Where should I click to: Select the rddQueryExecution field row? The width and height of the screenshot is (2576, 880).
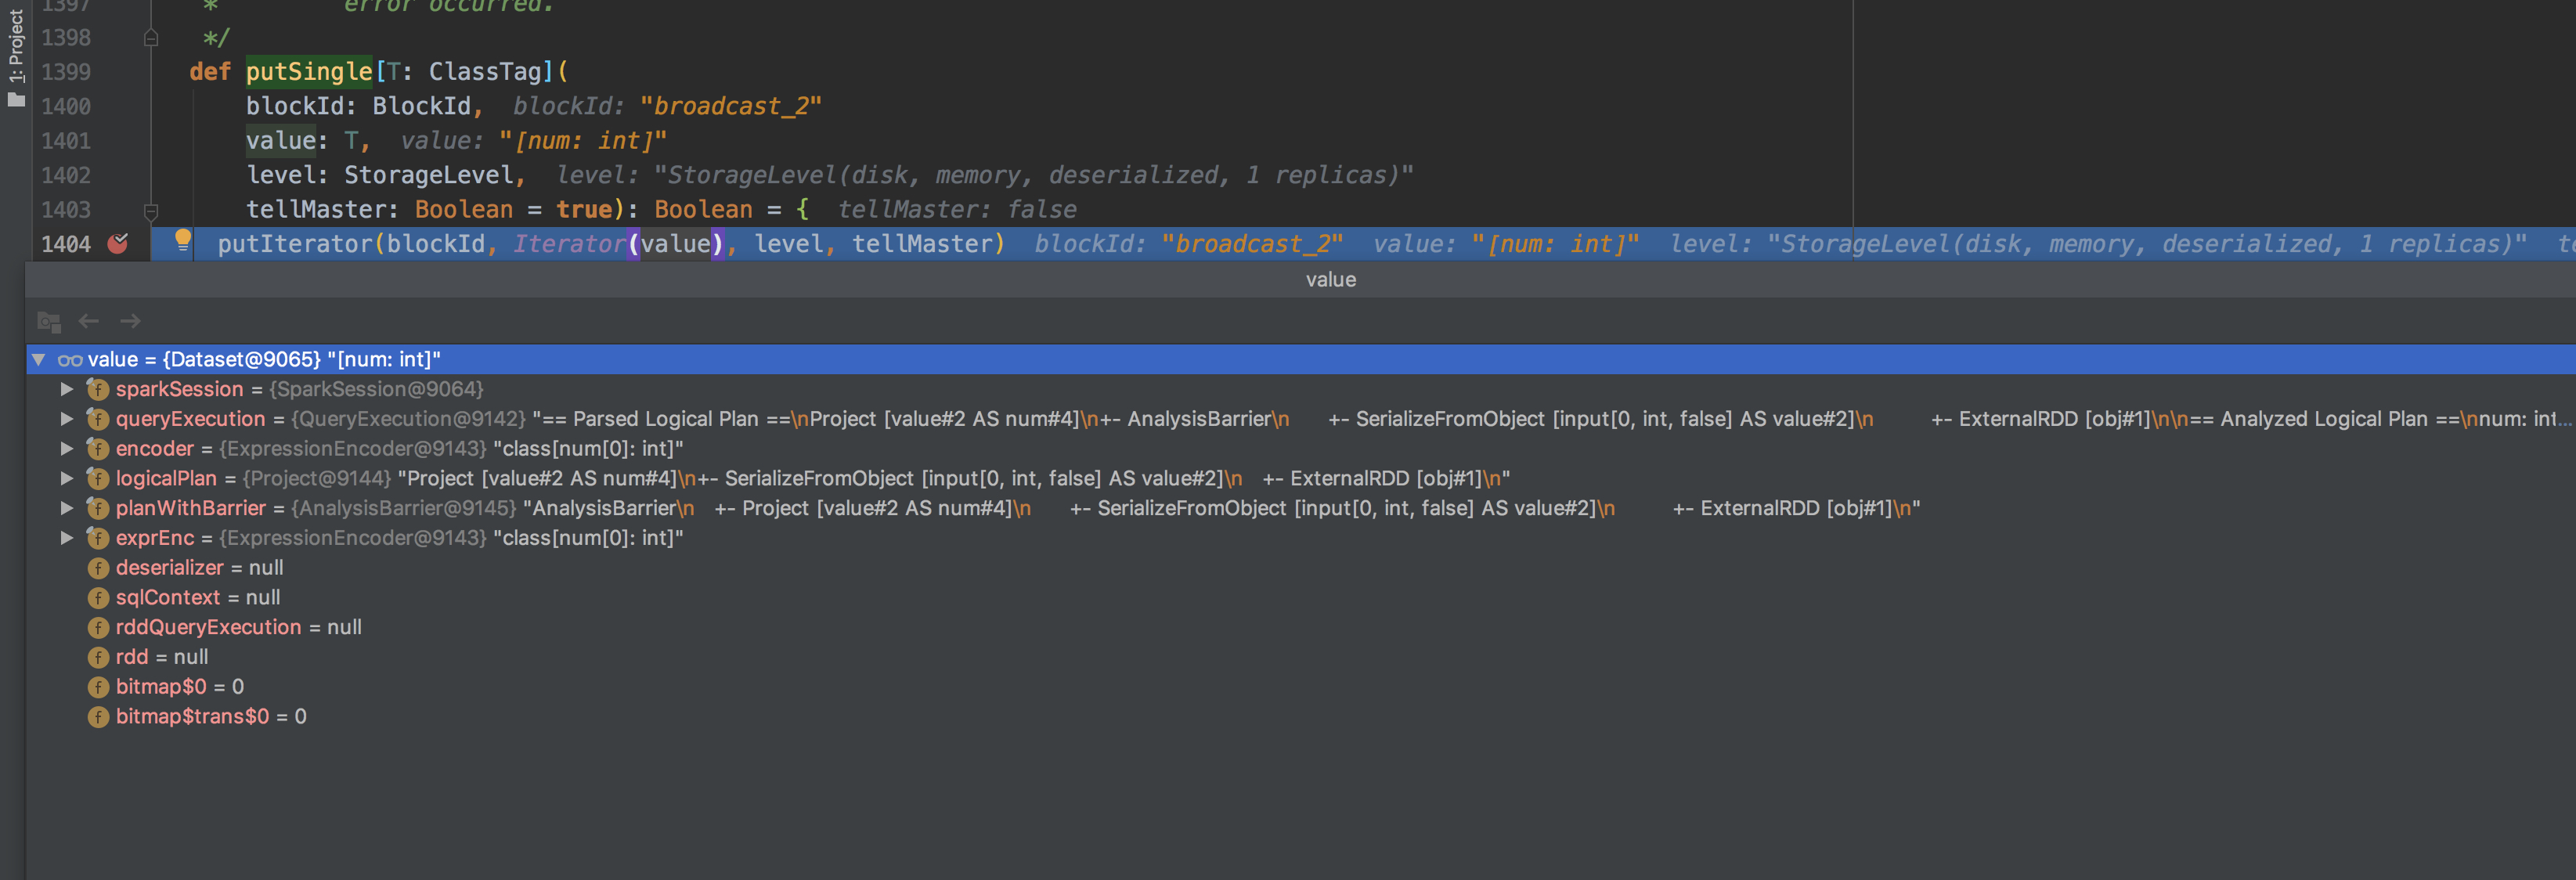pyautogui.click(x=208, y=627)
